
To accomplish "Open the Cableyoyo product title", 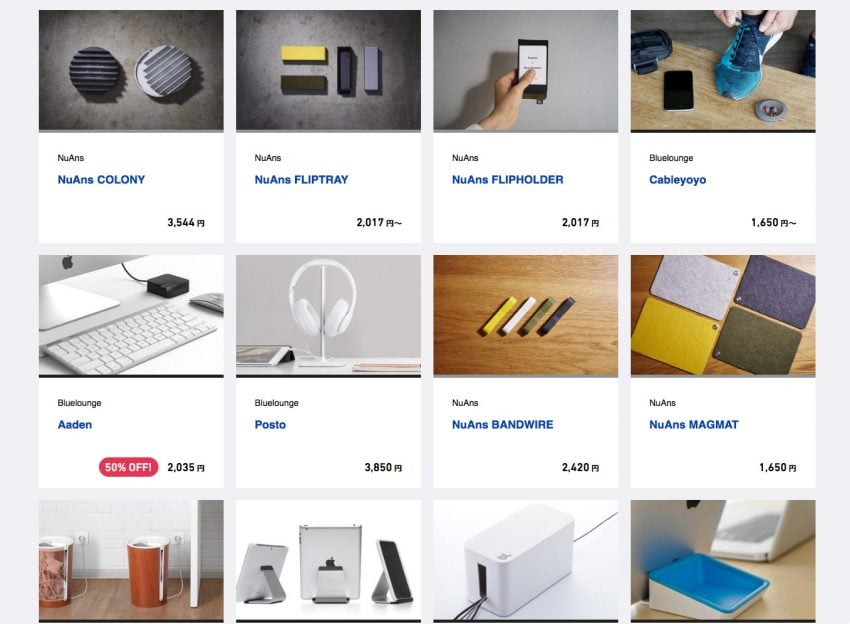I will pos(678,179).
